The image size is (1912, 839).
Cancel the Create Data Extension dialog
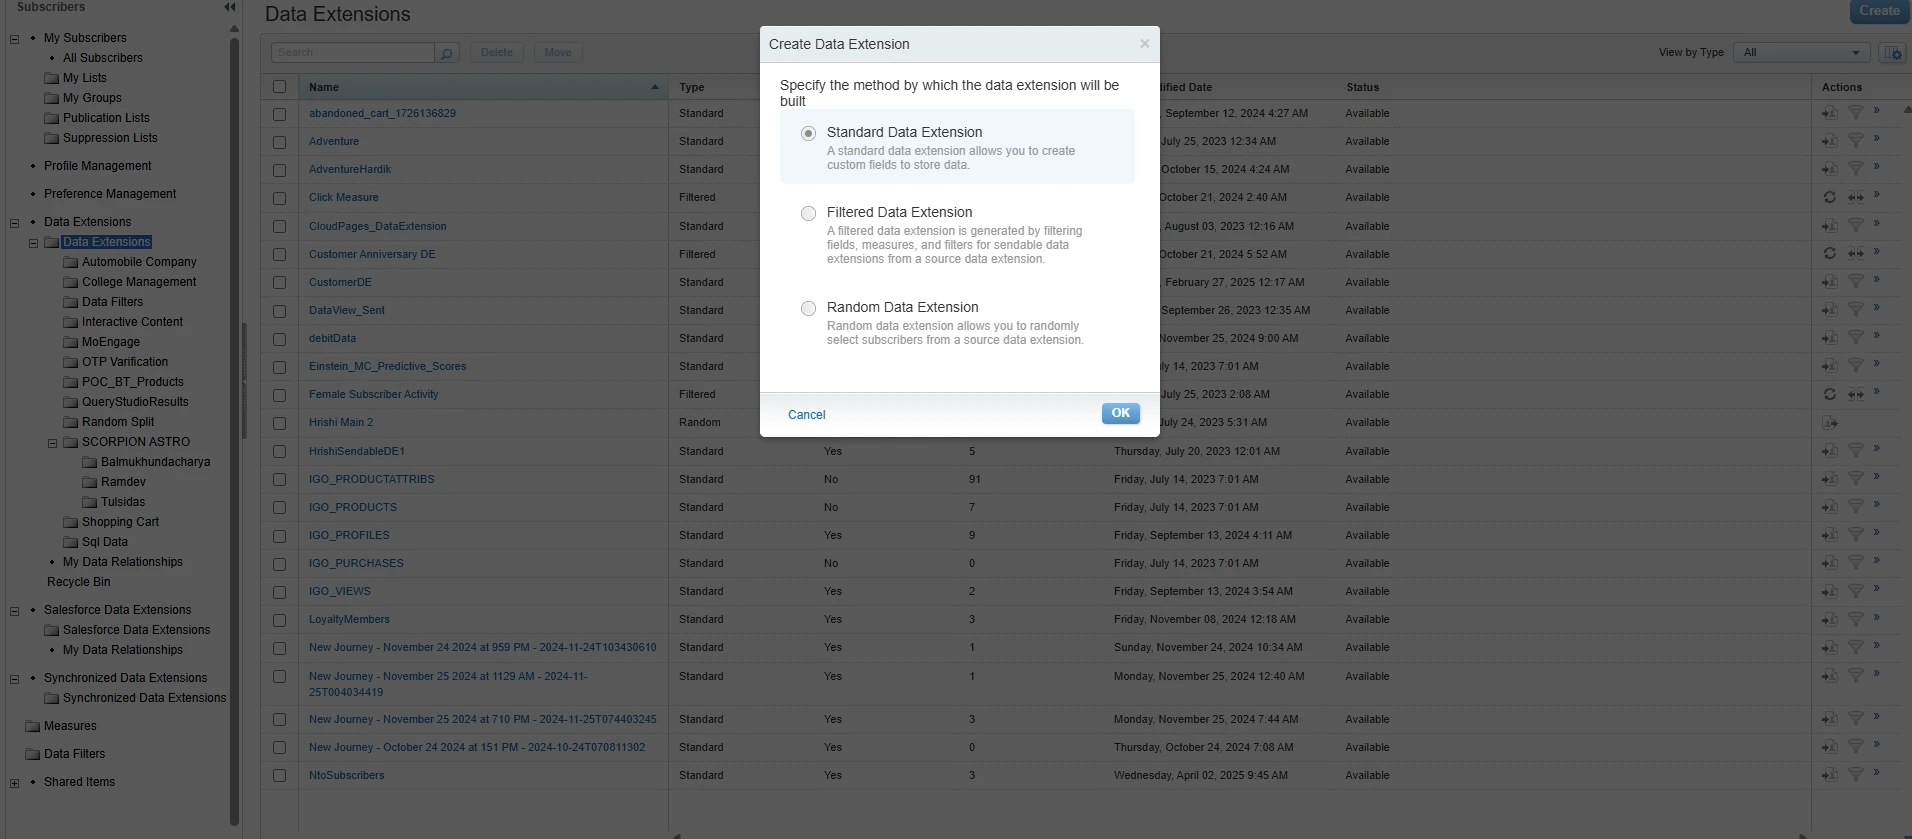tap(806, 415)
